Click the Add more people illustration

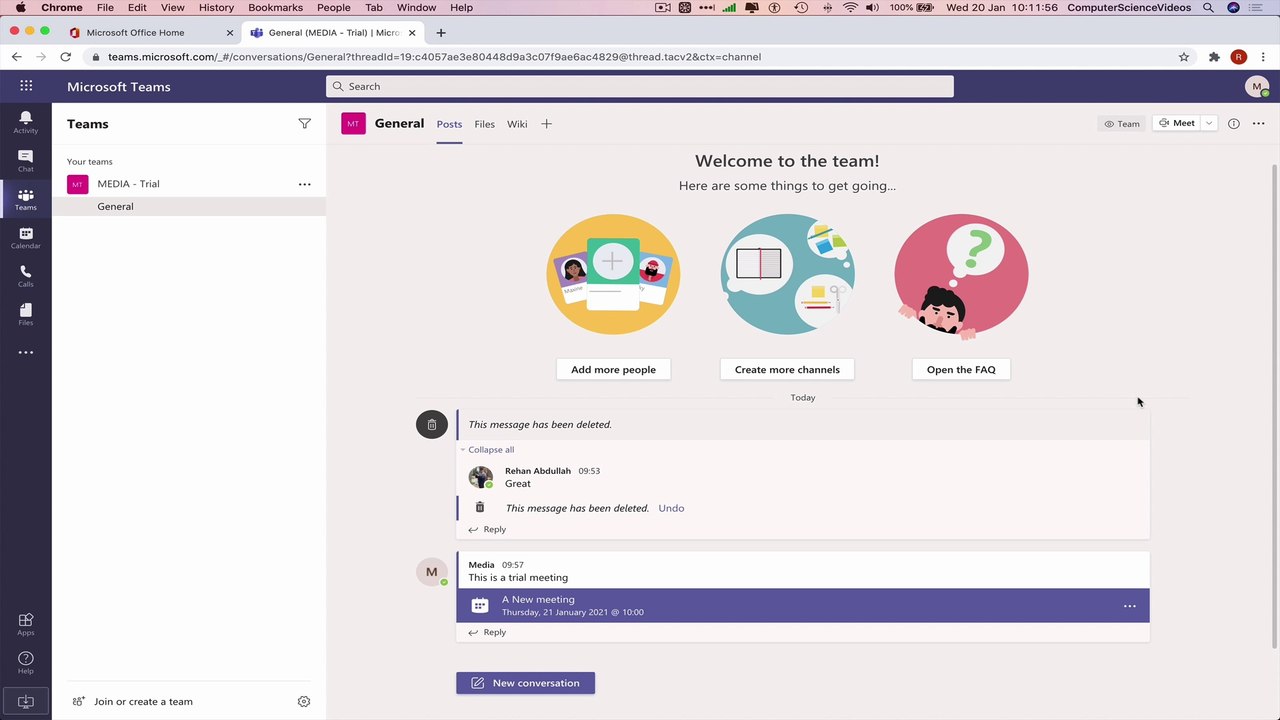pos(613,274)
